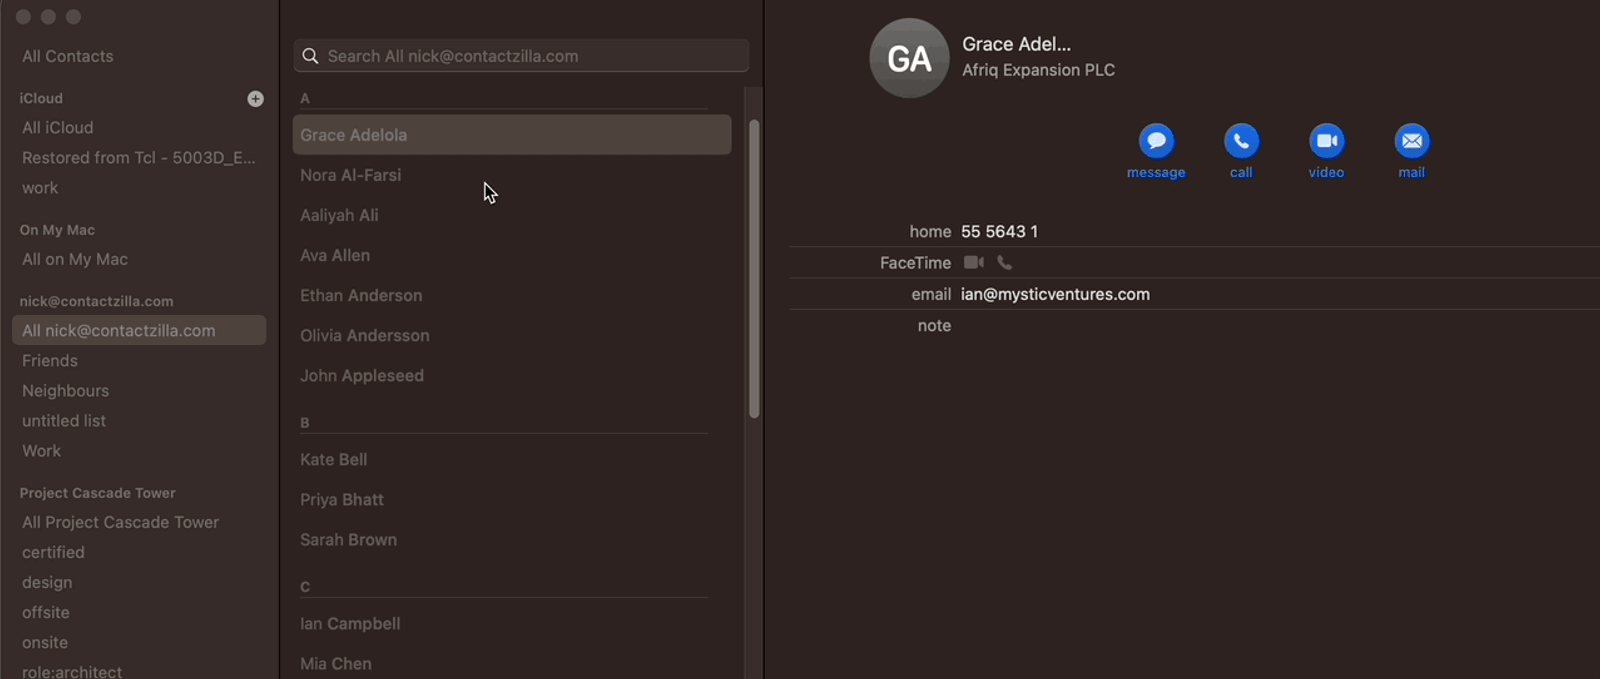Open the offsite list

tap(46, 612)
